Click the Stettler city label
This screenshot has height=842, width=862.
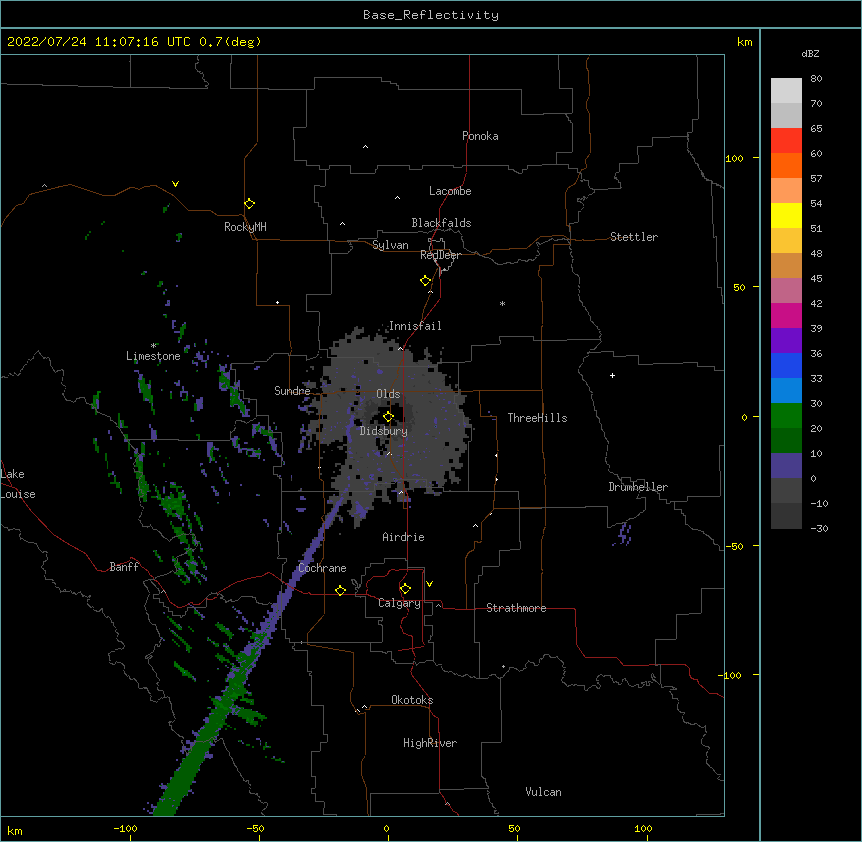tap(634, 237)
